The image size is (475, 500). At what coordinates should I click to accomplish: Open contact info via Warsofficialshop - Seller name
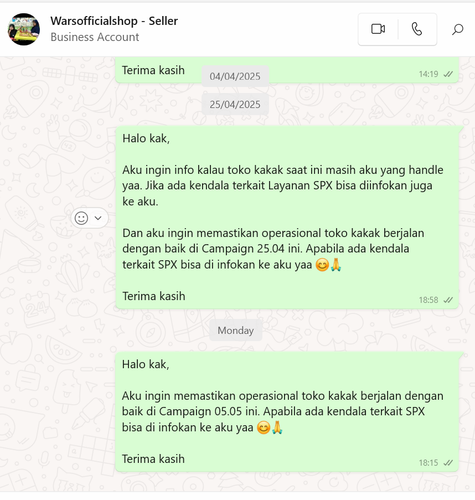tap(114, 21)
